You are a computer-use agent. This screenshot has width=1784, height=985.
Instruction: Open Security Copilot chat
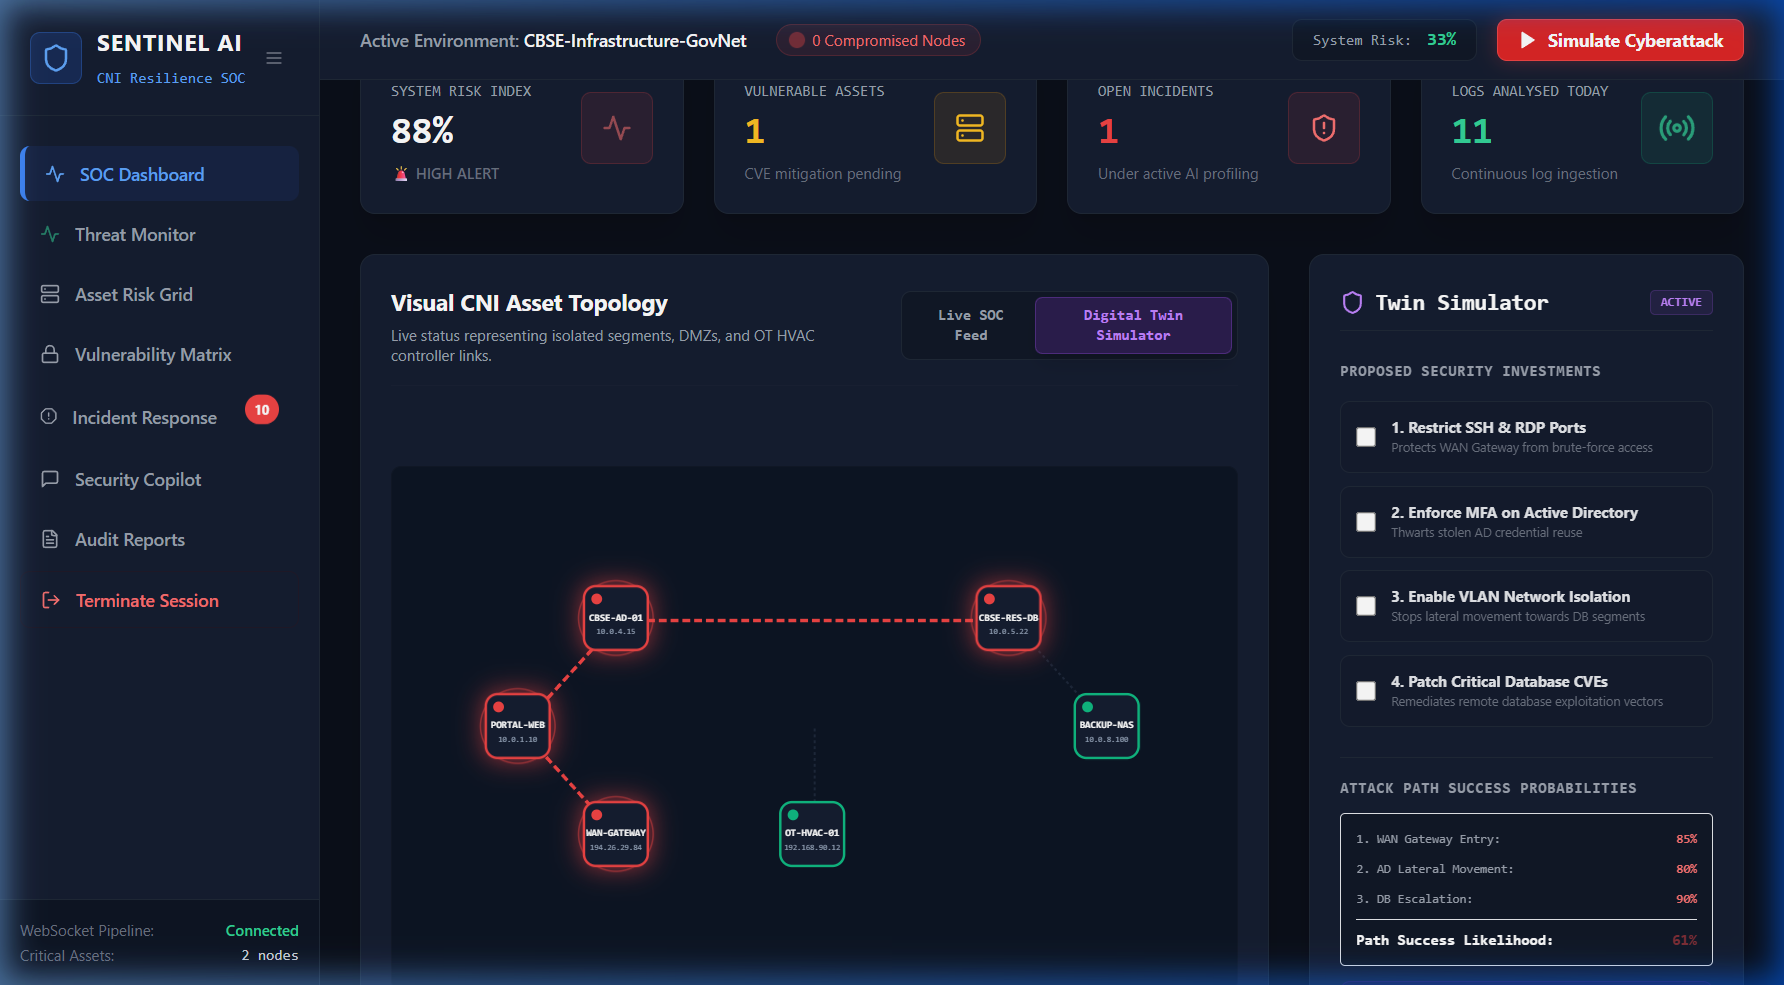click(160, 480)
